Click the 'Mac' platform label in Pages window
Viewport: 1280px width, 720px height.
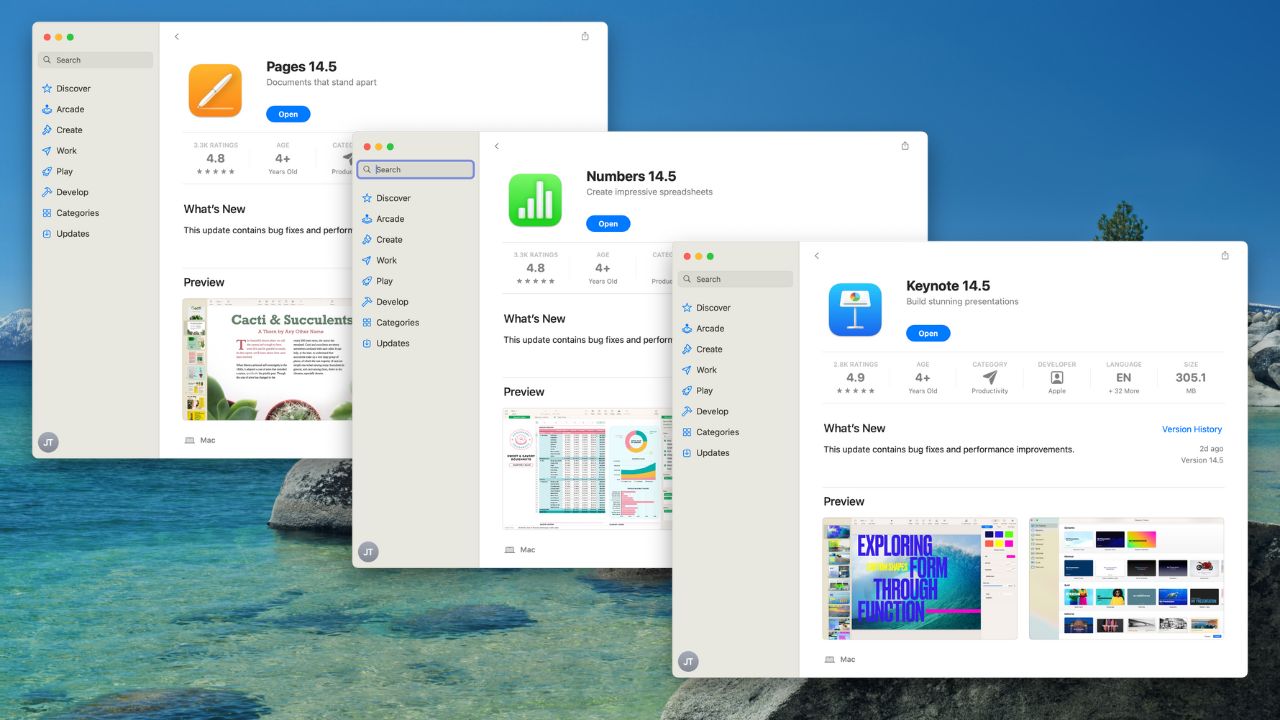click(x=208, y=440)
